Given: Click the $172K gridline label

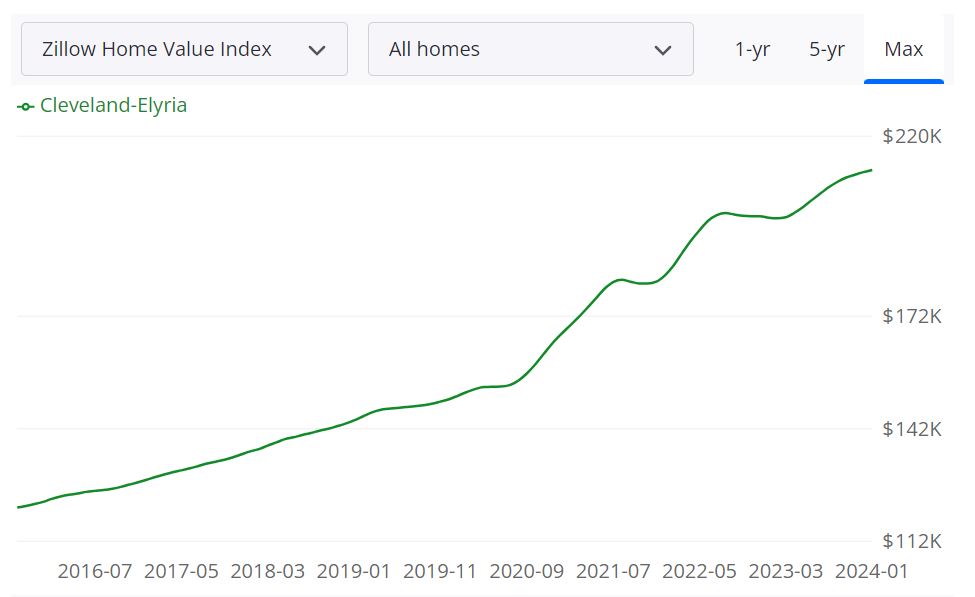Looking at the screenshot, I should point(911,316).
